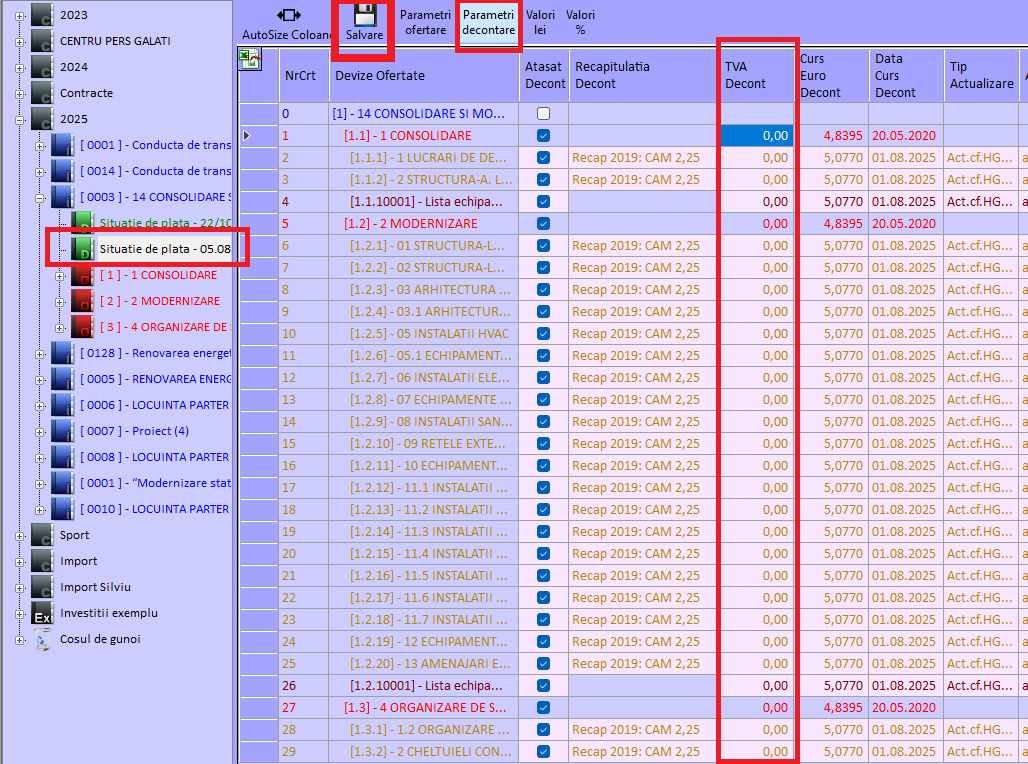Click the TVA Decont column header

pos(757,75)
